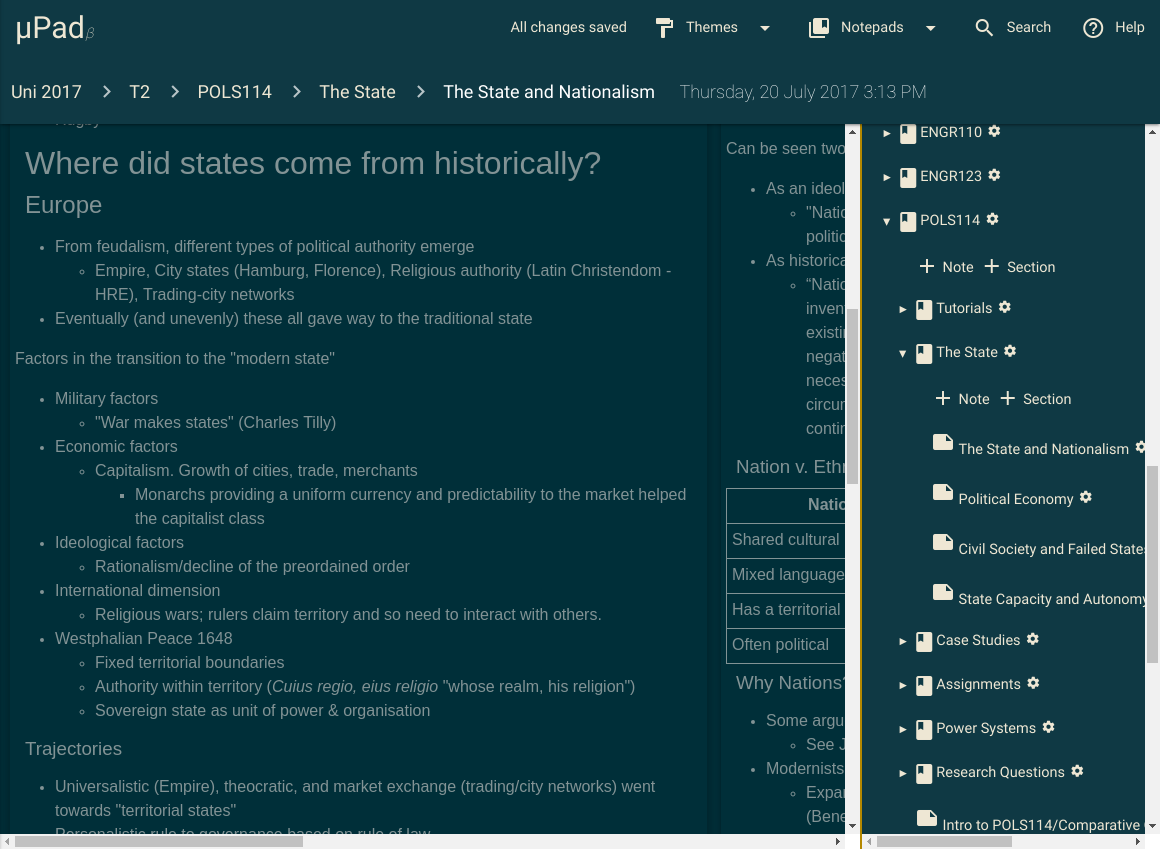Expand the Assignments section arrow
This screenshot has height=849, width=1160.
point(903,686)
